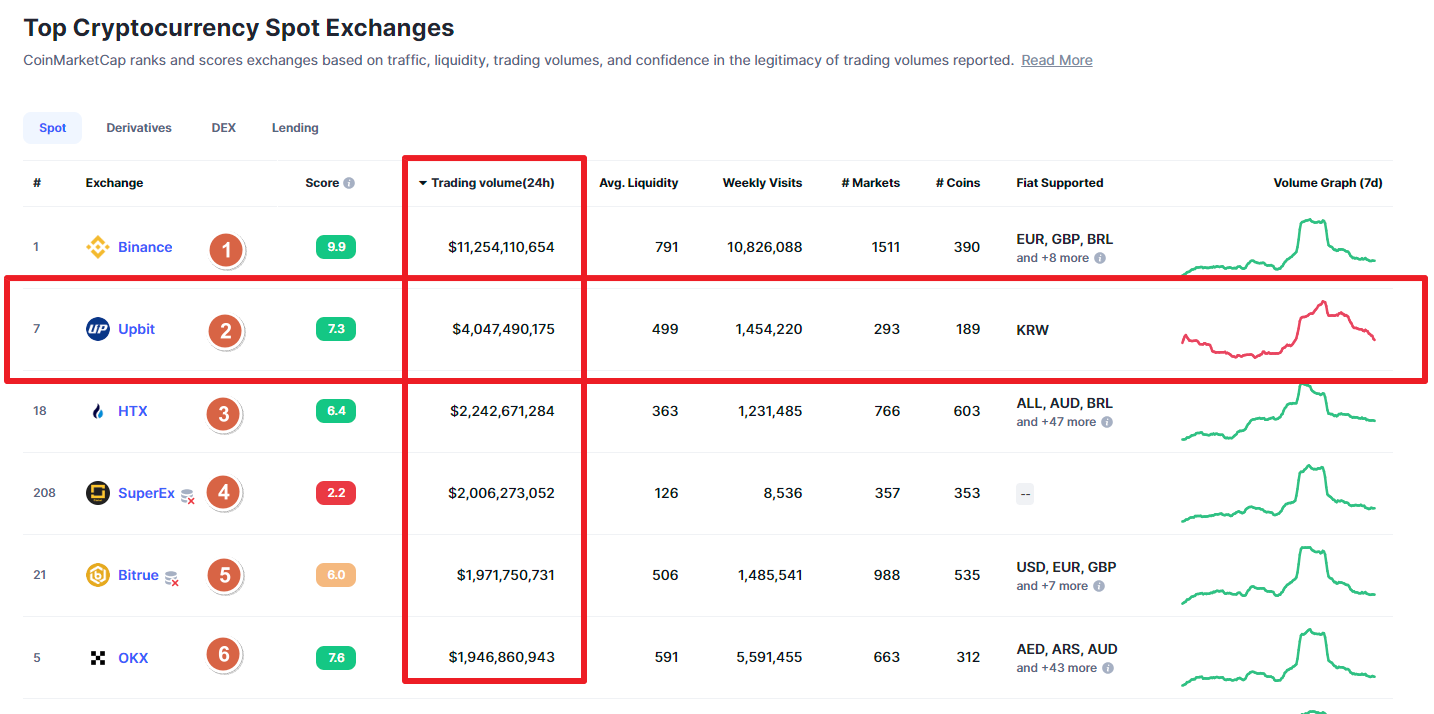Open the Bitrue exchange link

tap(138, 575)
